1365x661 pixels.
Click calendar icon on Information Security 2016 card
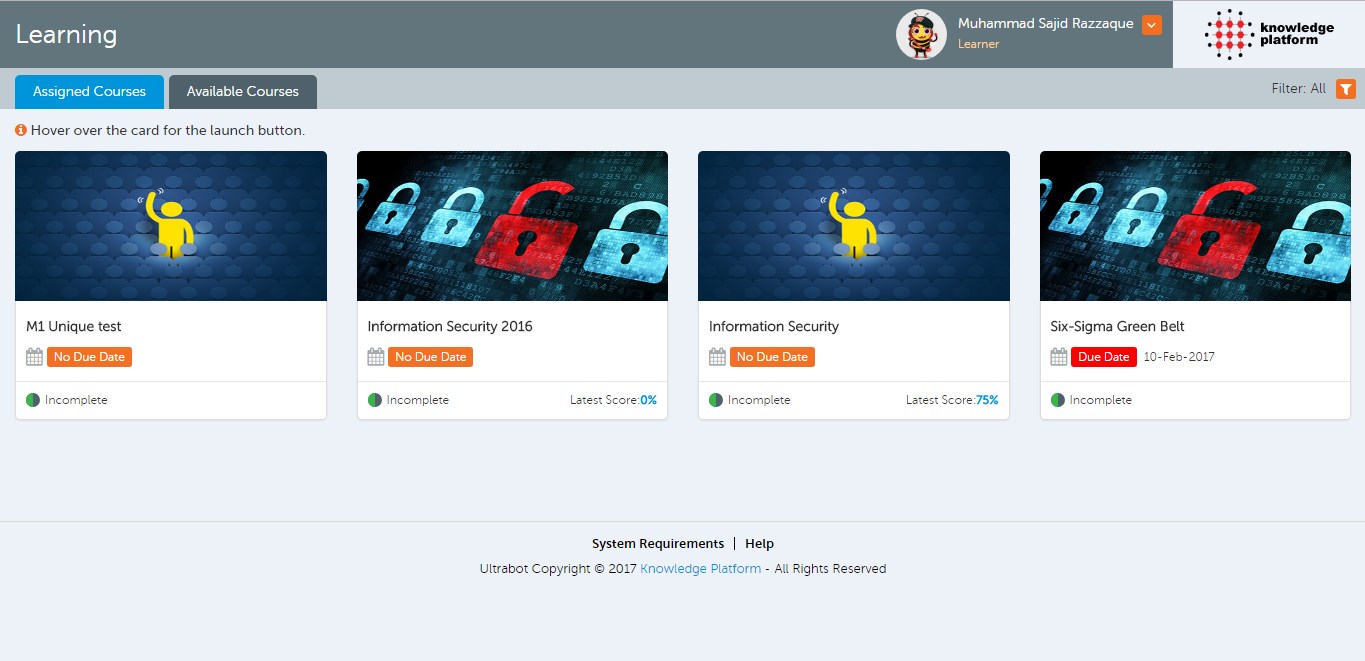coord(376,357)
